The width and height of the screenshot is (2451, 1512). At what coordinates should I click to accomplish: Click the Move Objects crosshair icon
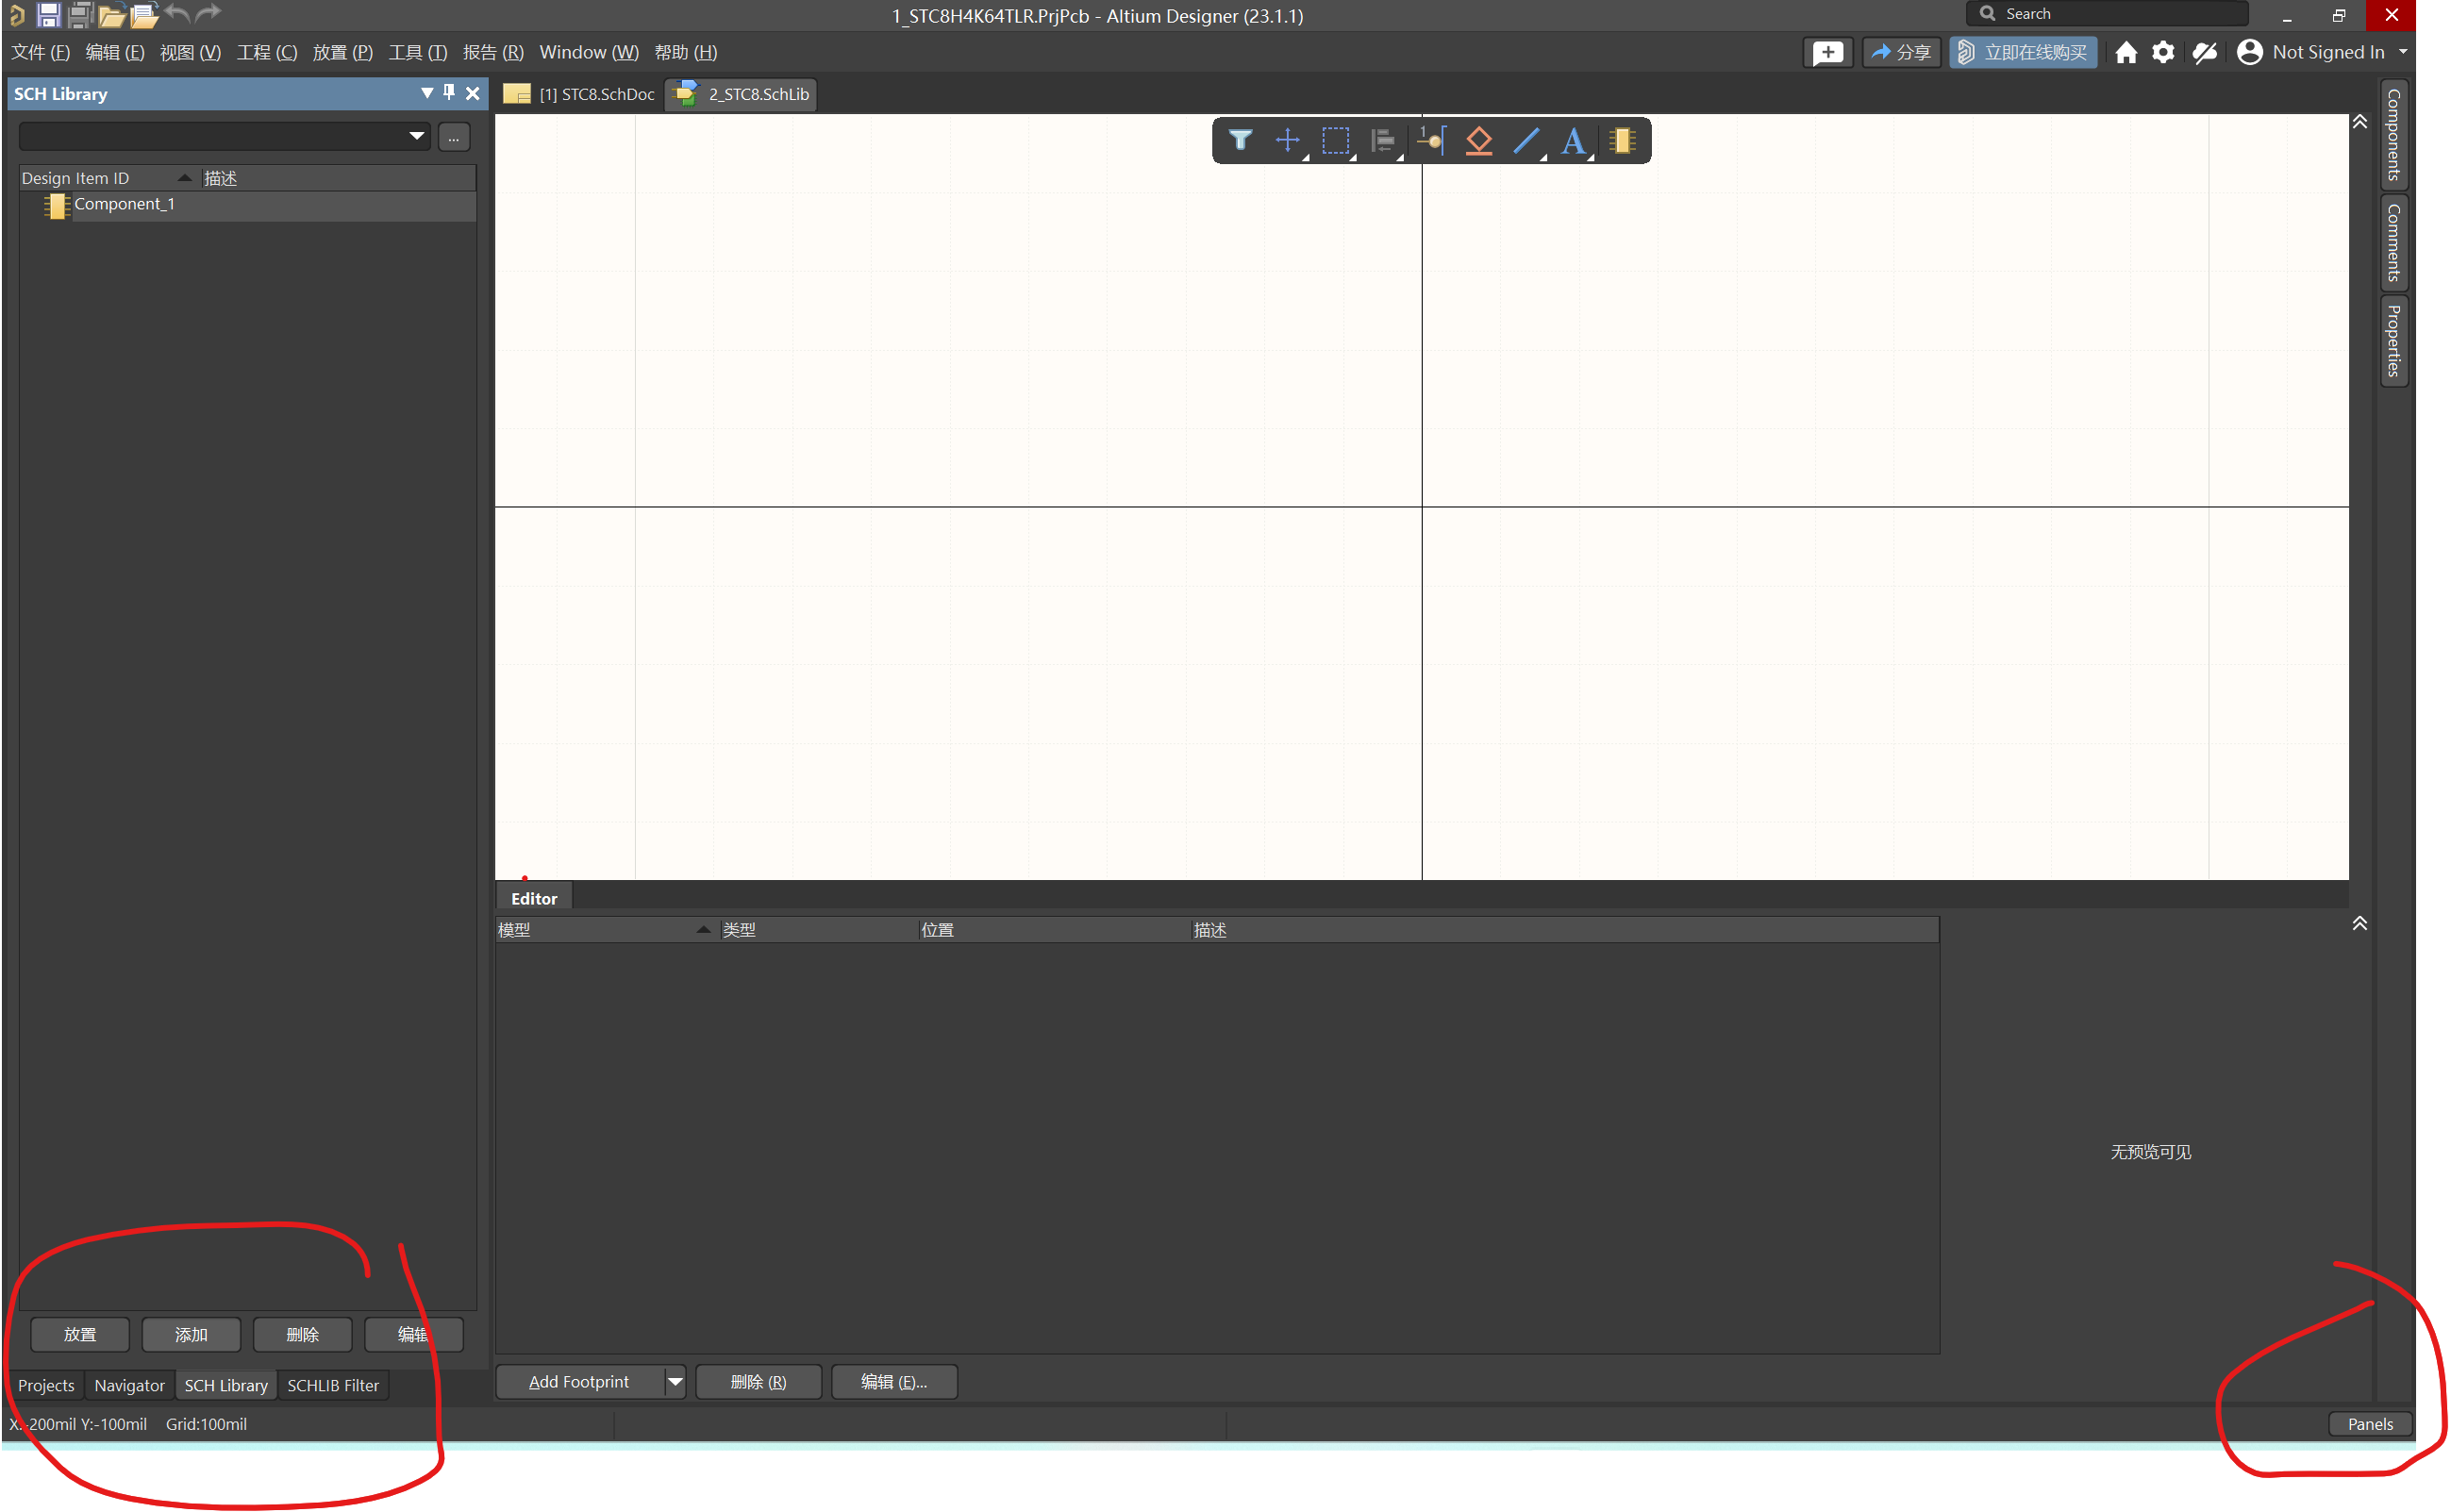(1287, 140)
